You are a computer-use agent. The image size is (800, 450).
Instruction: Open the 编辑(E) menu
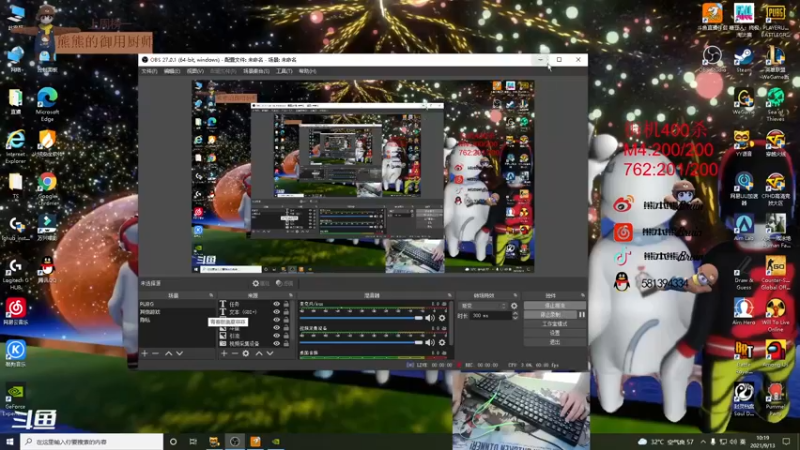pyautogui.click(x=172, y=71)
